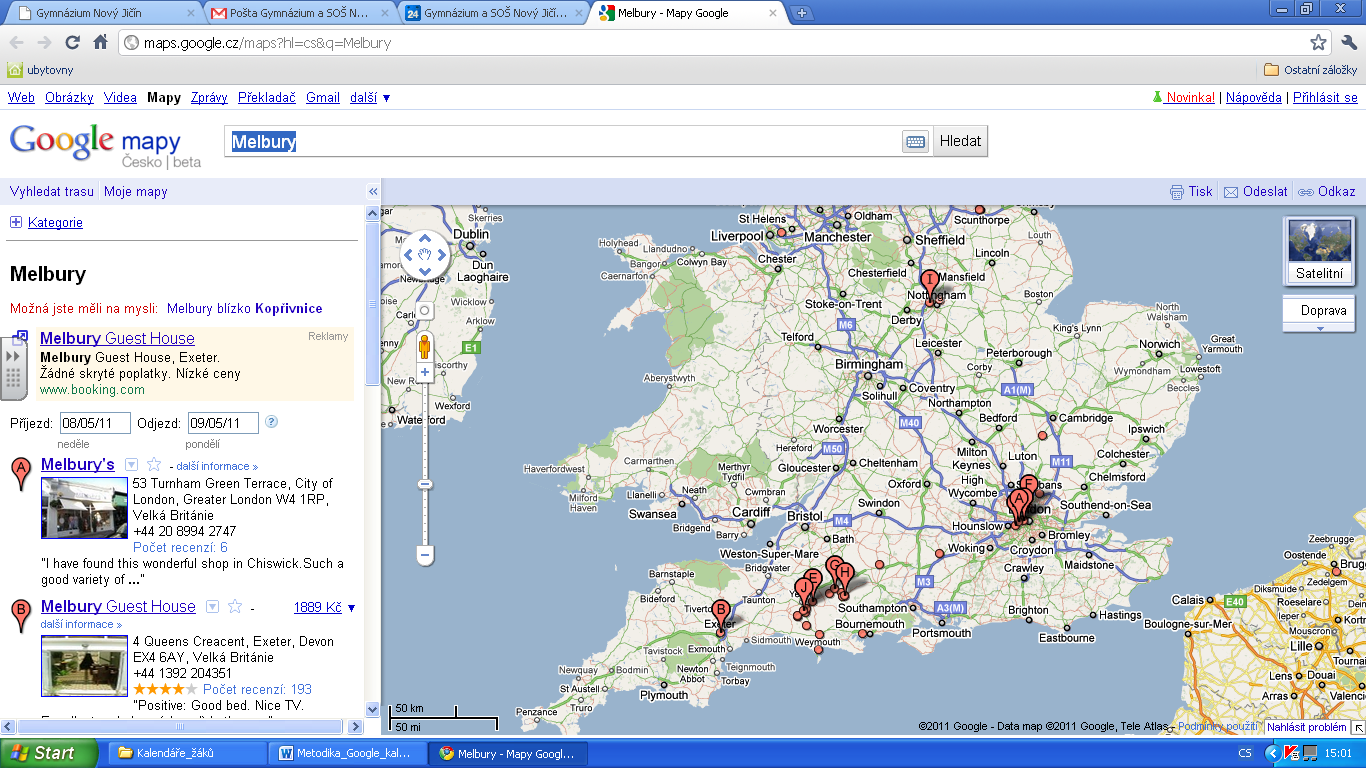Open new tab with plus button

coord(803,14)
